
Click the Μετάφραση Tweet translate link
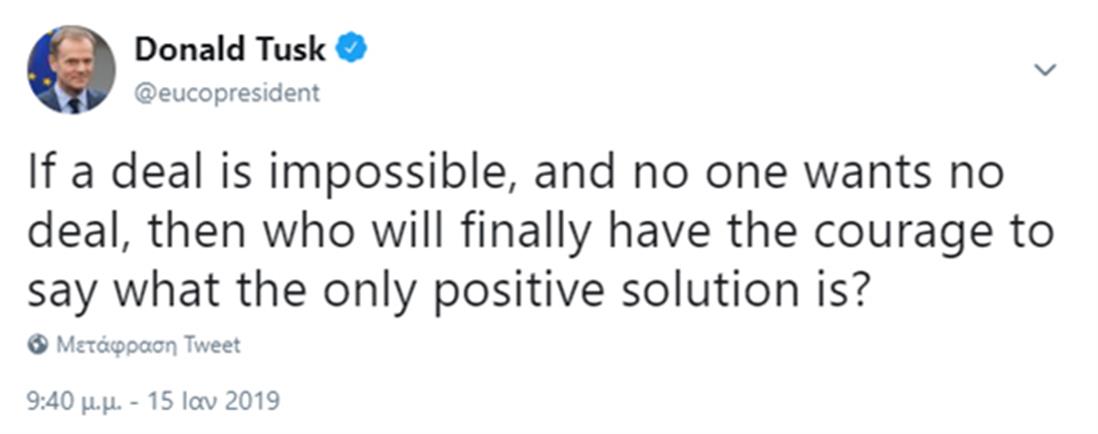click(148, 346)
